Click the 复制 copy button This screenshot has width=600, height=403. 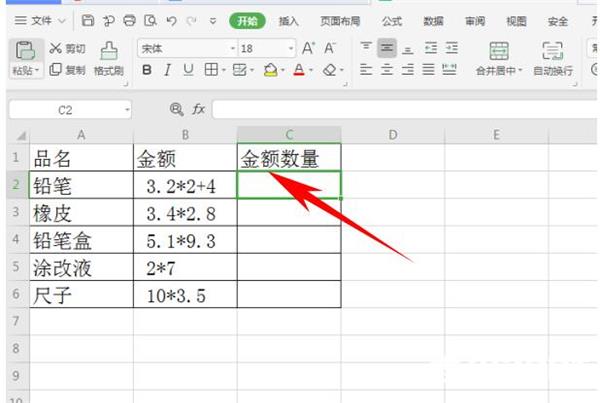[x=67, y=70]
